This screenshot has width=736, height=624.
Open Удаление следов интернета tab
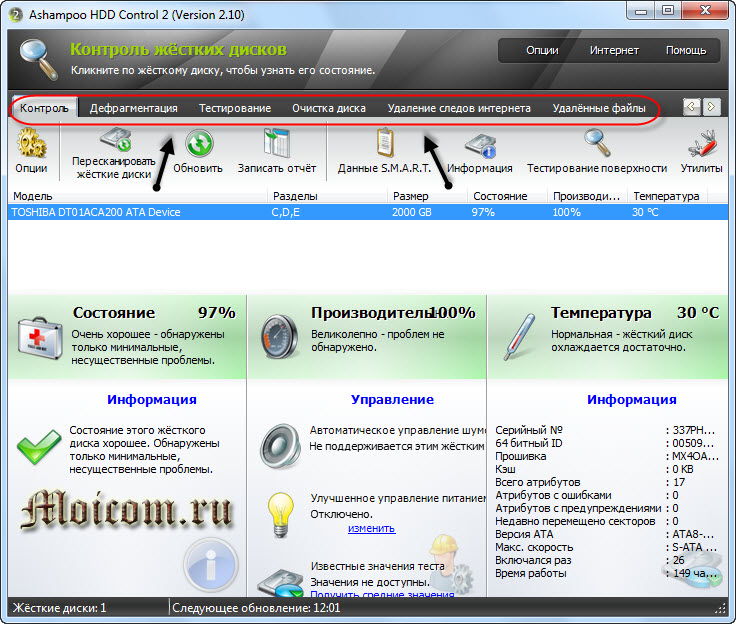[x=459, y=108]
